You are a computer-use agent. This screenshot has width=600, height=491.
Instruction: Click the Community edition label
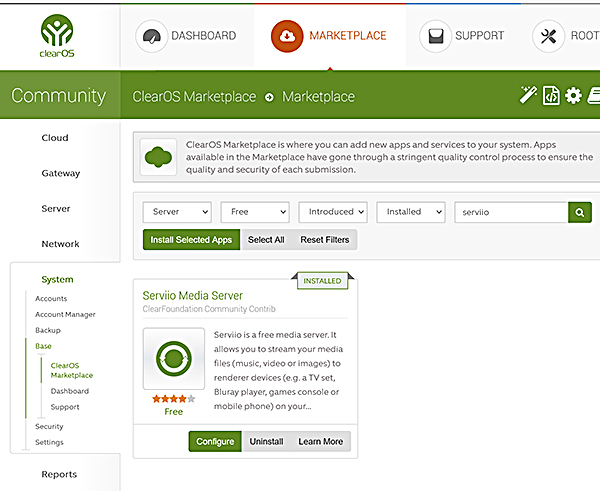click(x=59, y=96)
